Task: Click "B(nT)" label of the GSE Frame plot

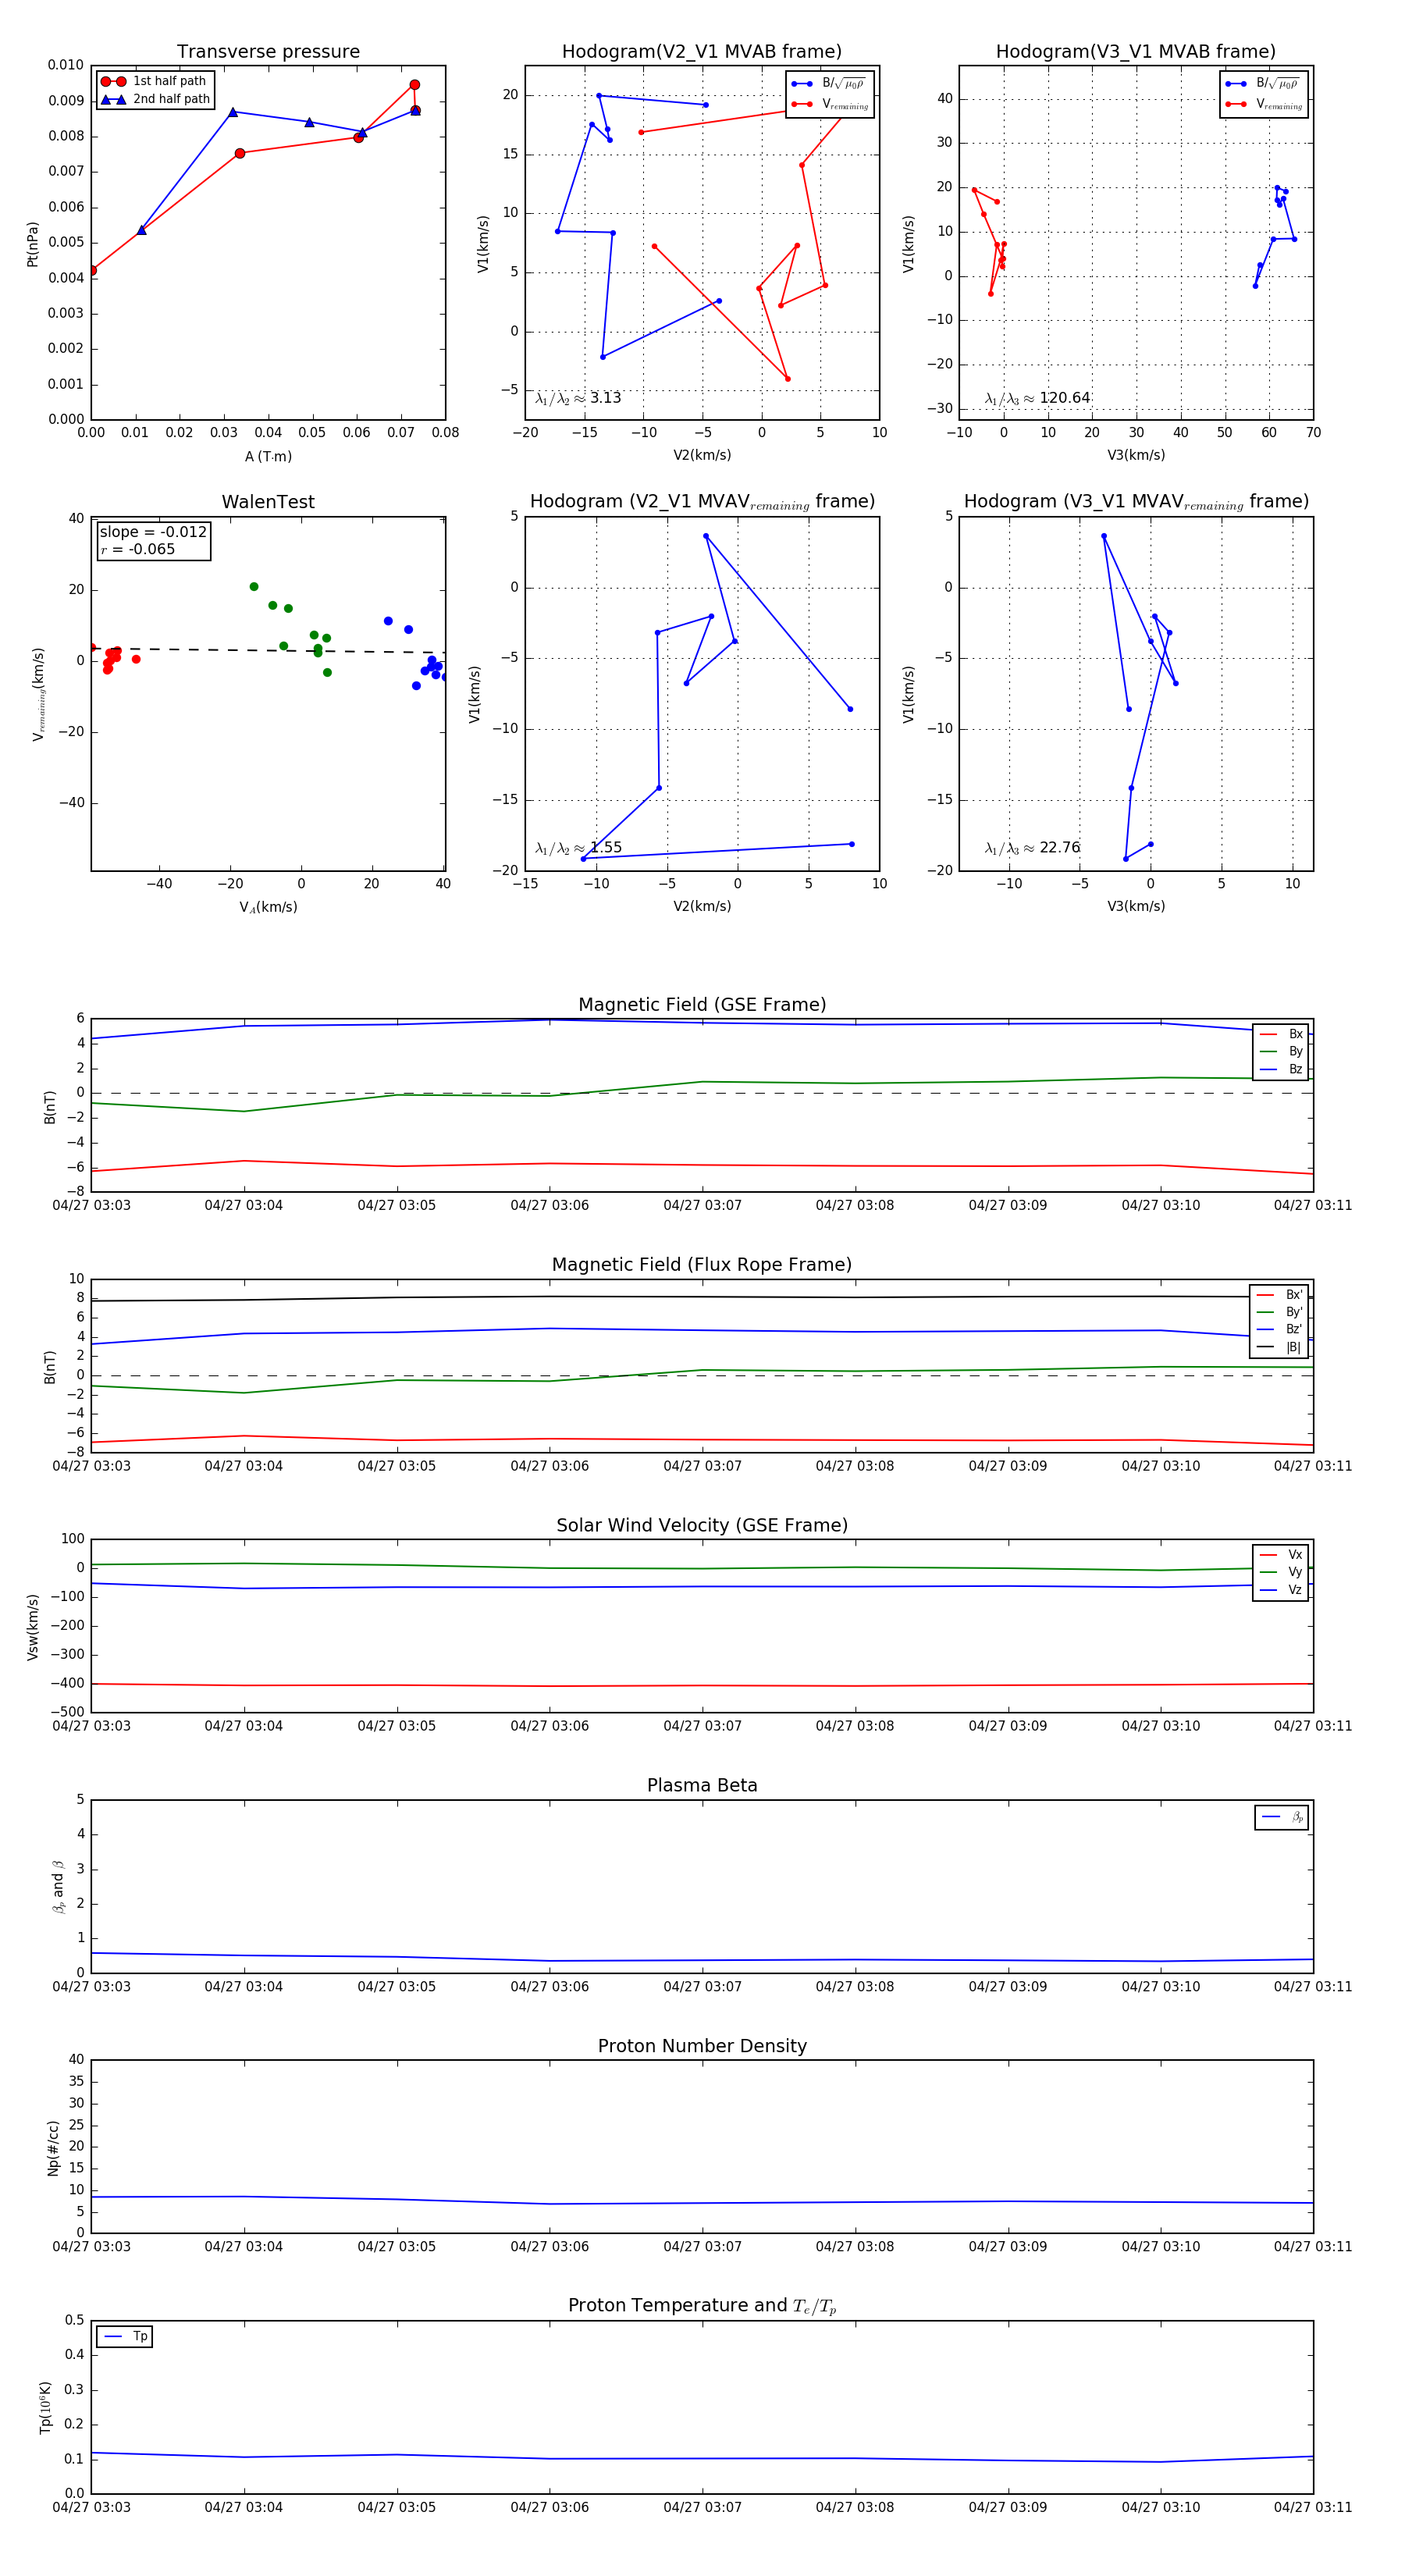Action: [x=50, y=1106]
